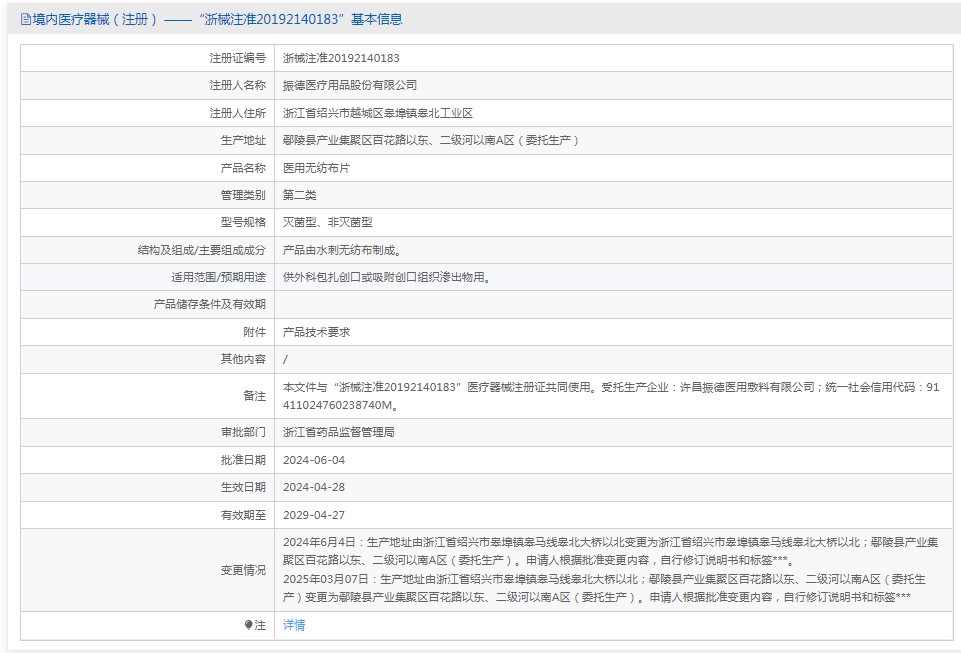Click effective date 2024-04-28
This screenshot has width=961, height=653.
point(314,487)
